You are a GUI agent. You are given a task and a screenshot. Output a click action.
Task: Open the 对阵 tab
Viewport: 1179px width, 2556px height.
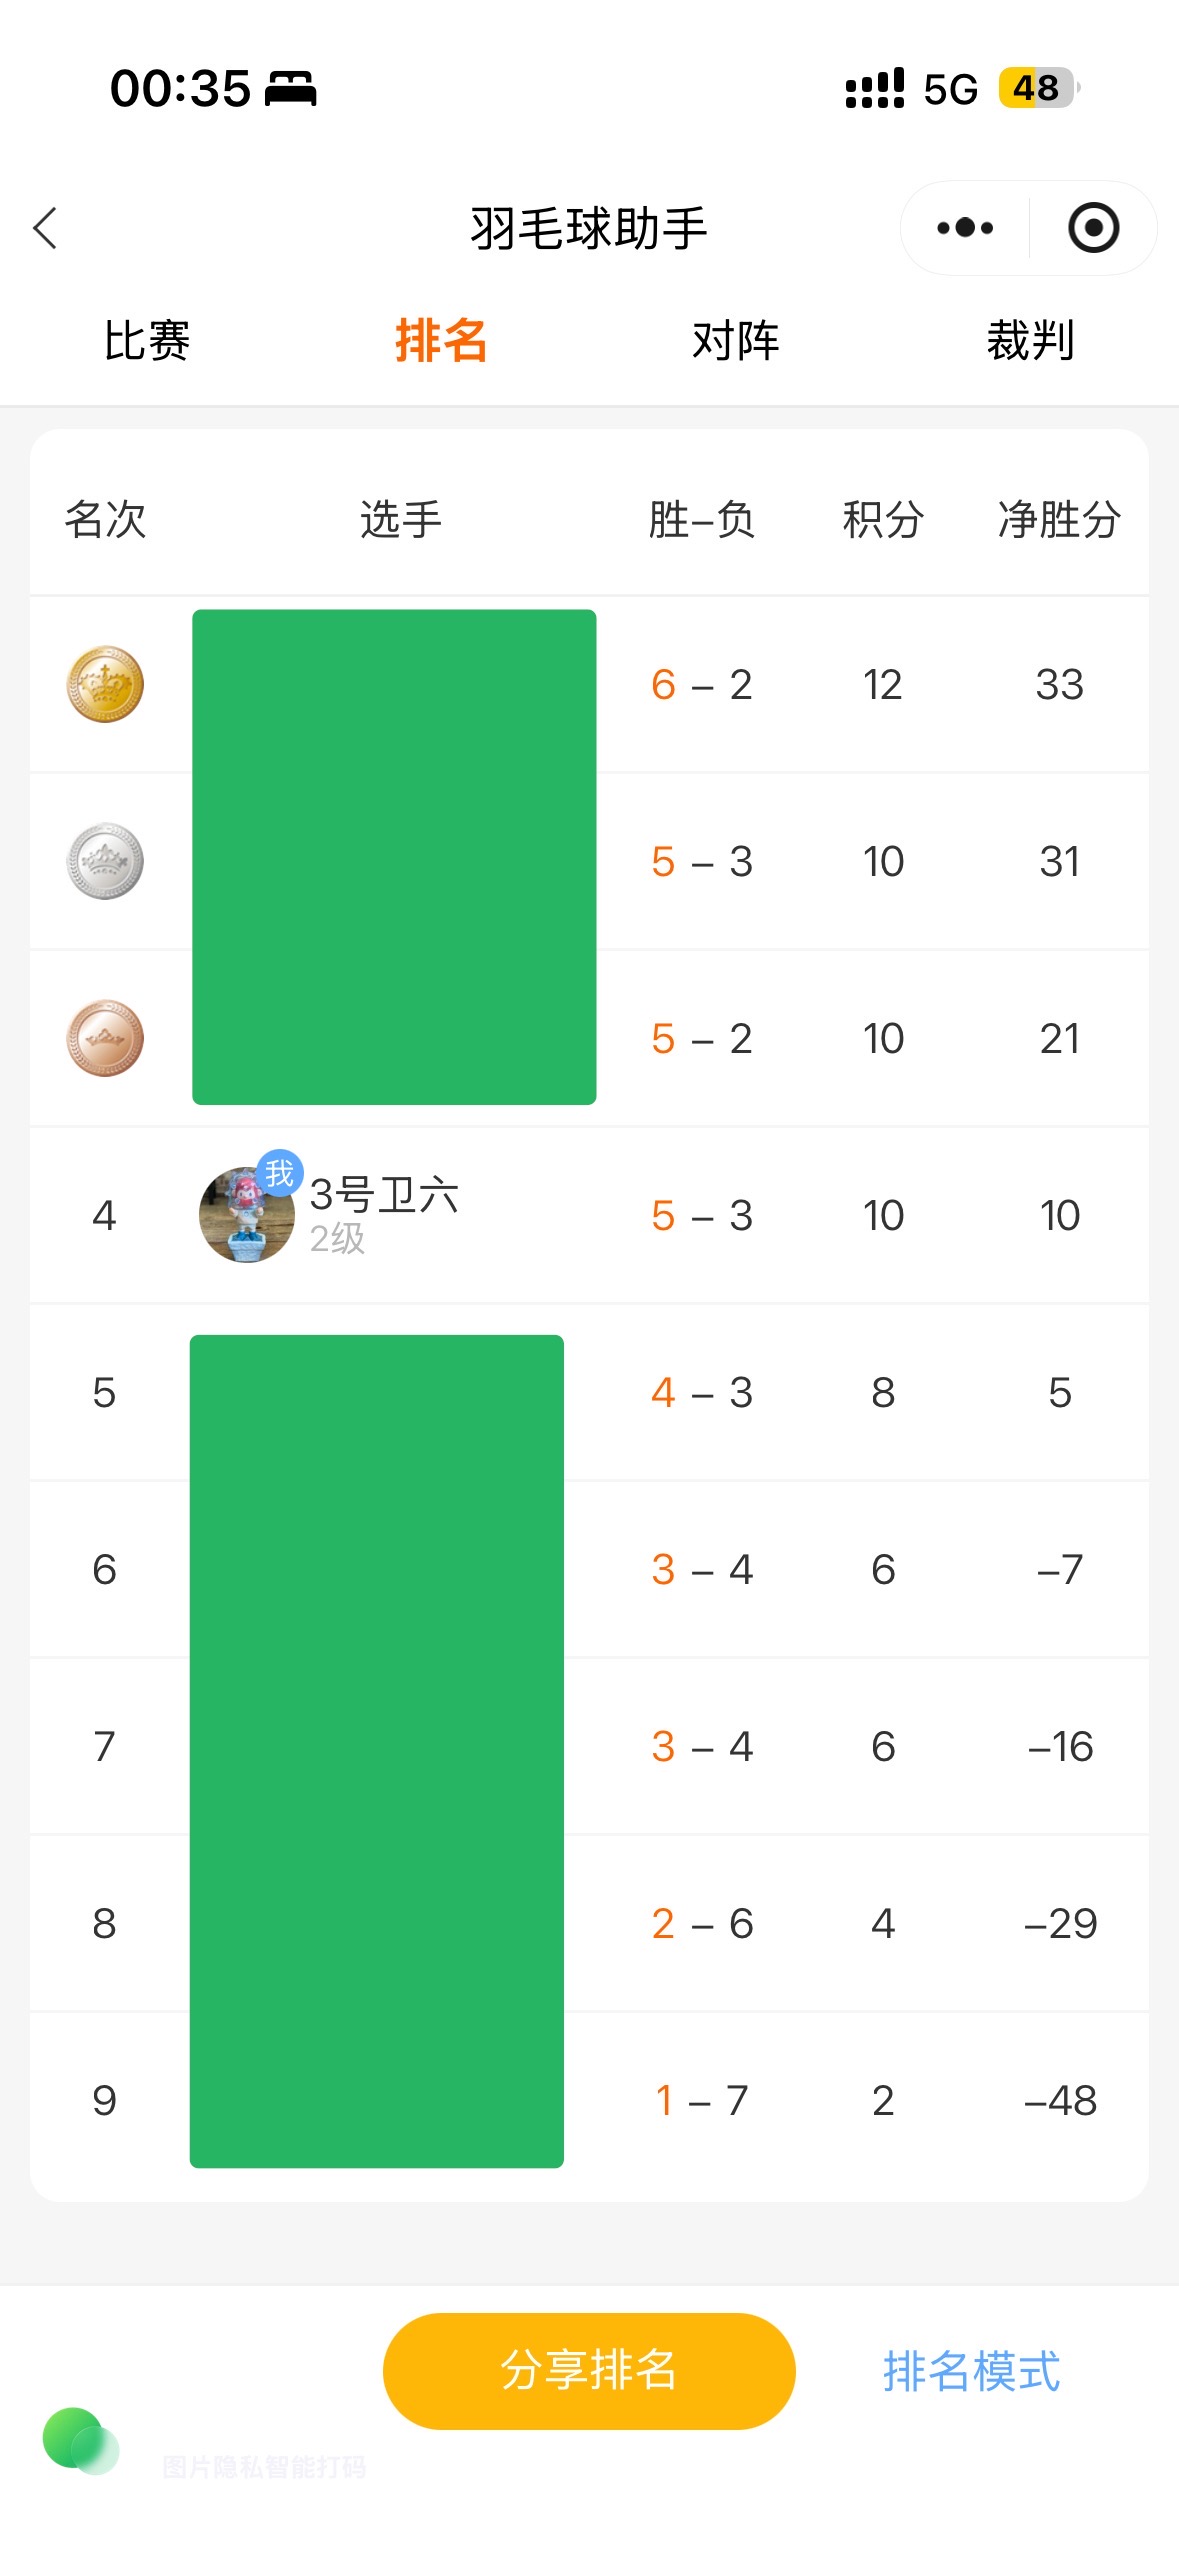pos(736,341)
